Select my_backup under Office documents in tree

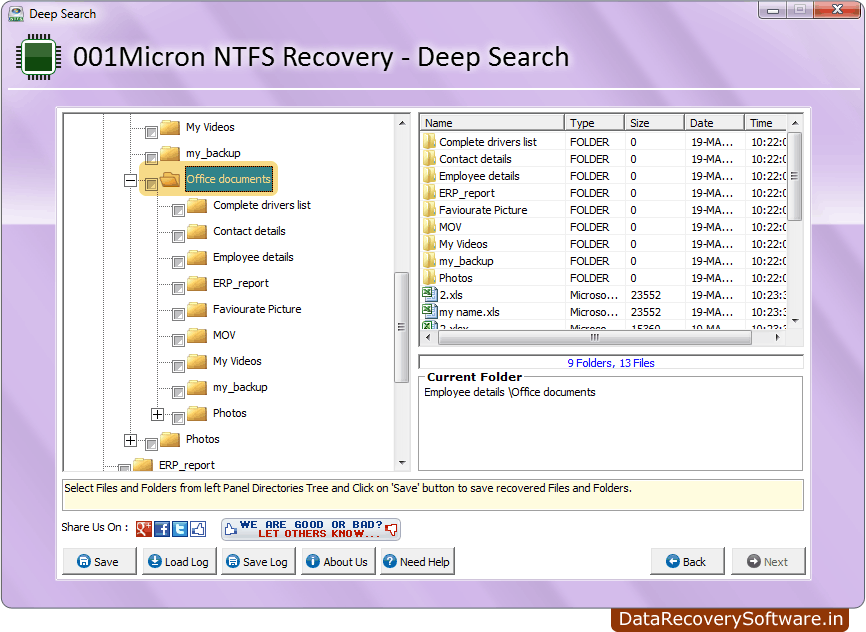tap(240, 387)
